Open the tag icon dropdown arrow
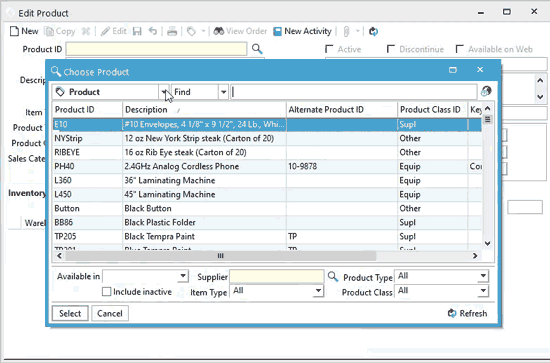This screenshot has height=363, width=550. pos(203,31)
